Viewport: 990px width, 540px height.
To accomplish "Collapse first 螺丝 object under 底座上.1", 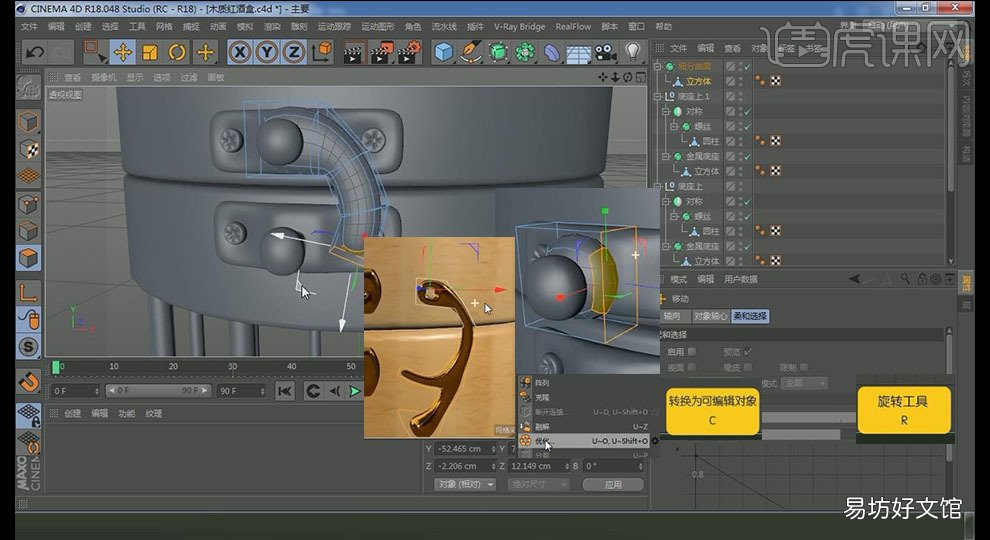I will [674, 126].
